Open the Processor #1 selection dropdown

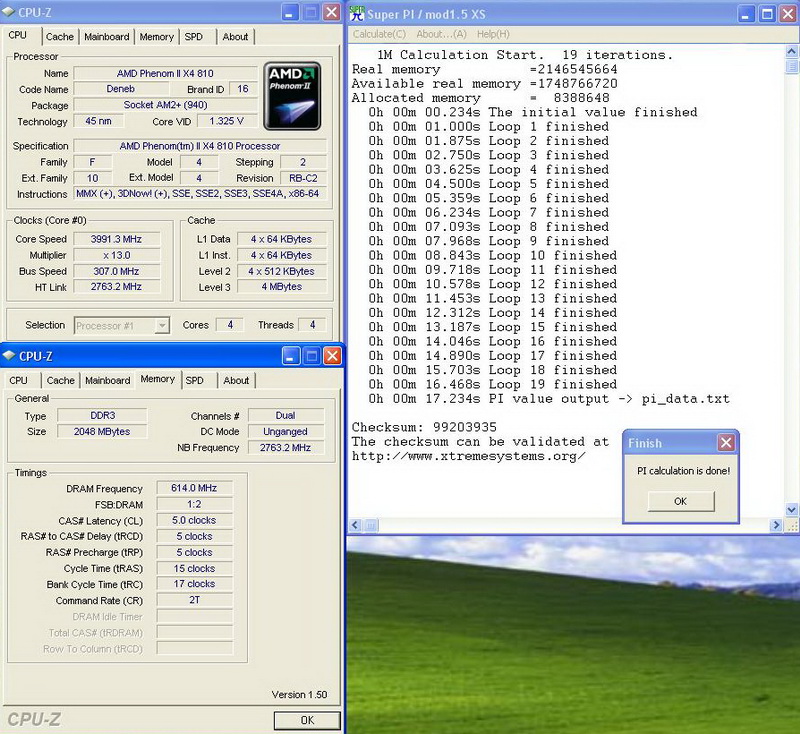(x=160, y=325)
